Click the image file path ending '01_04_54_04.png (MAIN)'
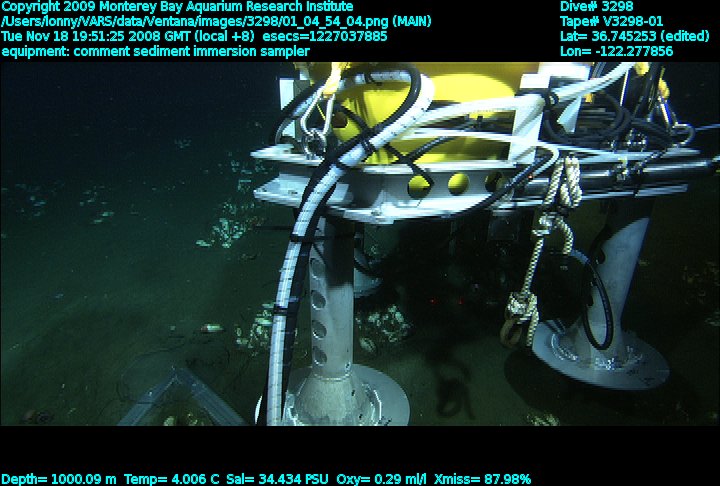This screenshot has height=486, width=720. click(216, 22)
